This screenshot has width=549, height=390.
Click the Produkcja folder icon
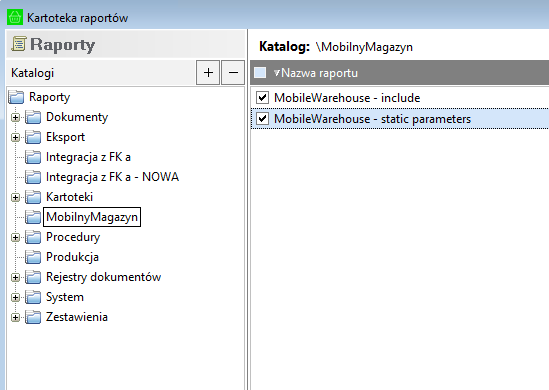[33, 257]
